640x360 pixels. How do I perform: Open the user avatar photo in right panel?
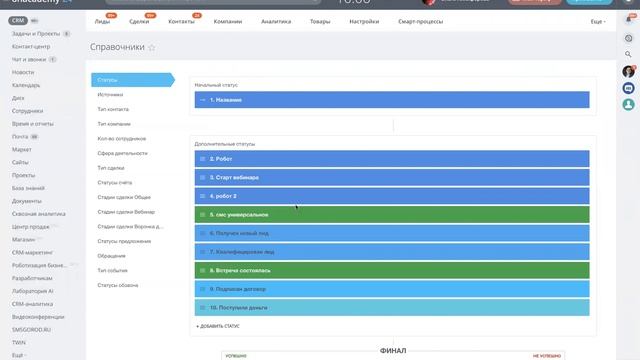click(628, 71)
